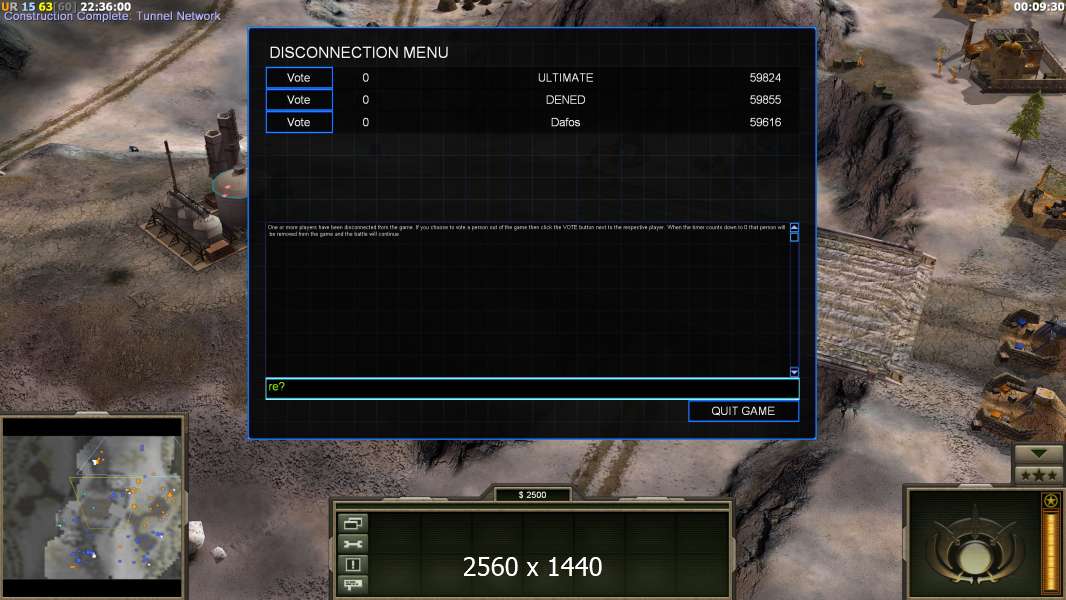Screen dimensions: 1066x600
Task: Click the General's experience progress bar
Action: tap(1051, 552)
